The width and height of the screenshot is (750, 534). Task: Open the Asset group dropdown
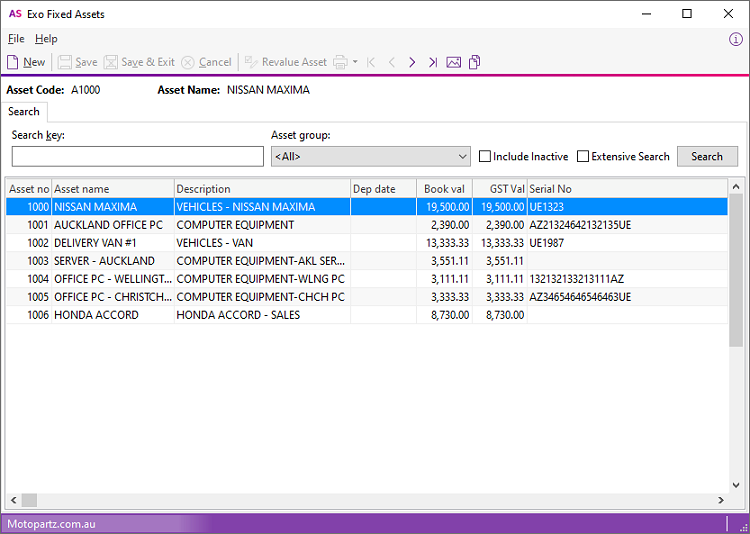click(370, 157)
